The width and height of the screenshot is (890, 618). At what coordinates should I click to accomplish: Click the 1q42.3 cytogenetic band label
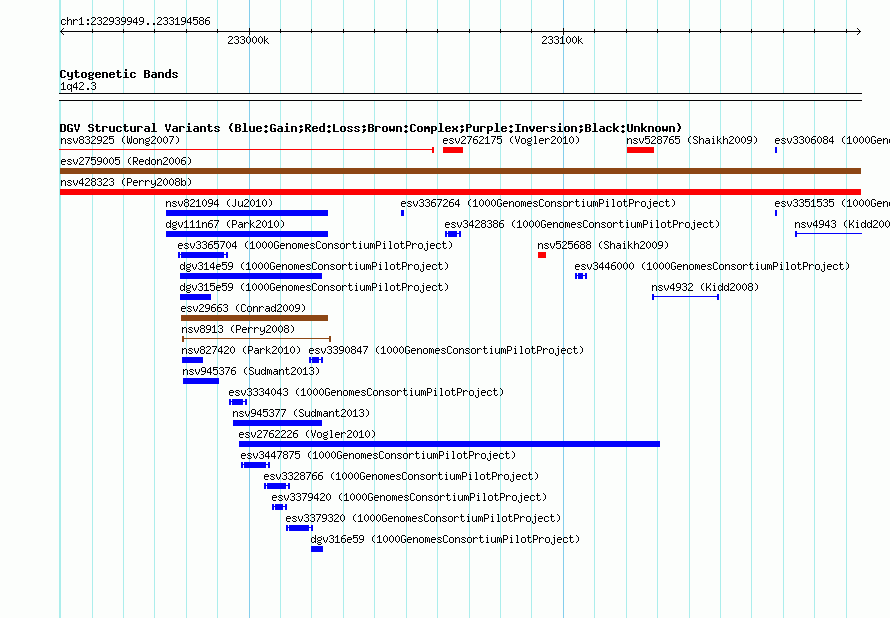coord(78,86)
